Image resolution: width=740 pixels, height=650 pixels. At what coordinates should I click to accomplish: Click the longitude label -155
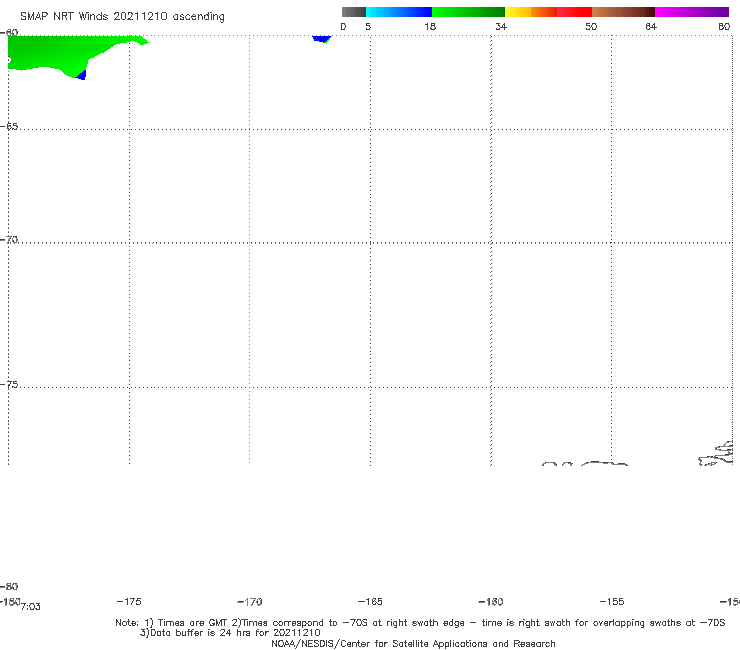[x=612, y=601]
